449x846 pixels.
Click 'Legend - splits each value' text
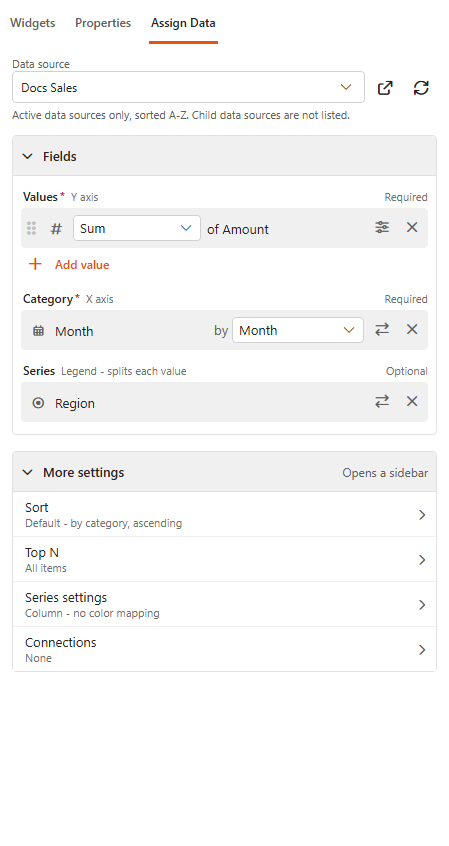tap(124, 371)
